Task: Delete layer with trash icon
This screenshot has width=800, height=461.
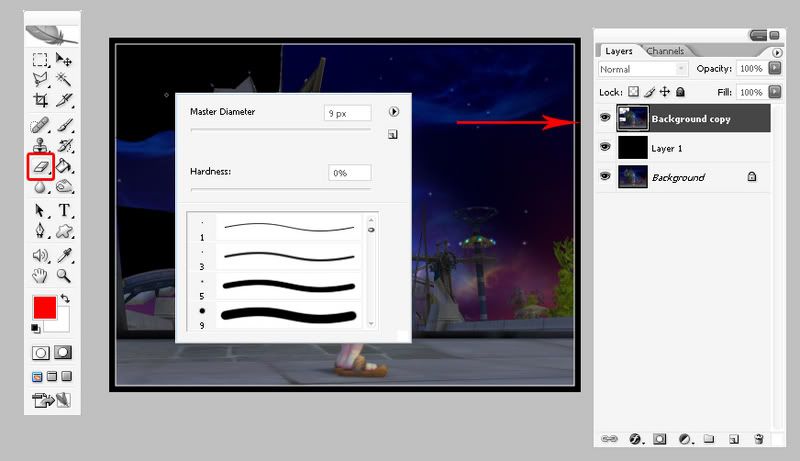Action: click(x=759, y=439)
